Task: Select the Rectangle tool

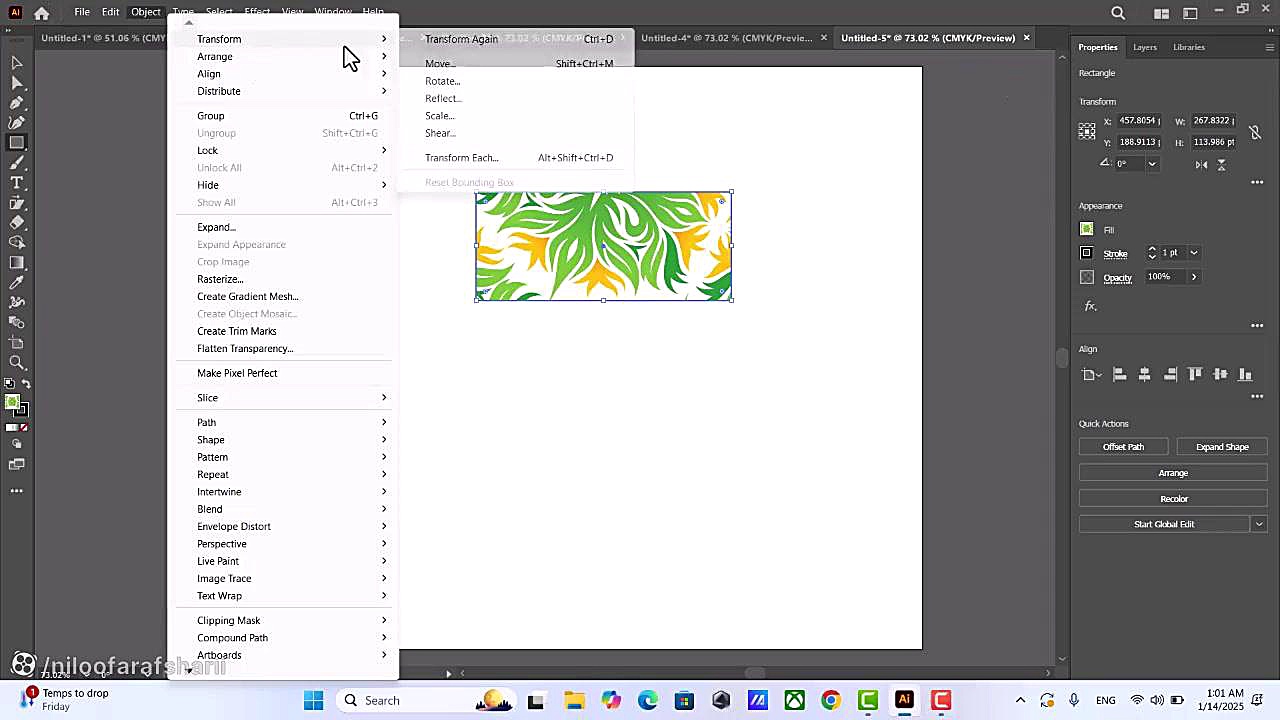Action: 17,143
